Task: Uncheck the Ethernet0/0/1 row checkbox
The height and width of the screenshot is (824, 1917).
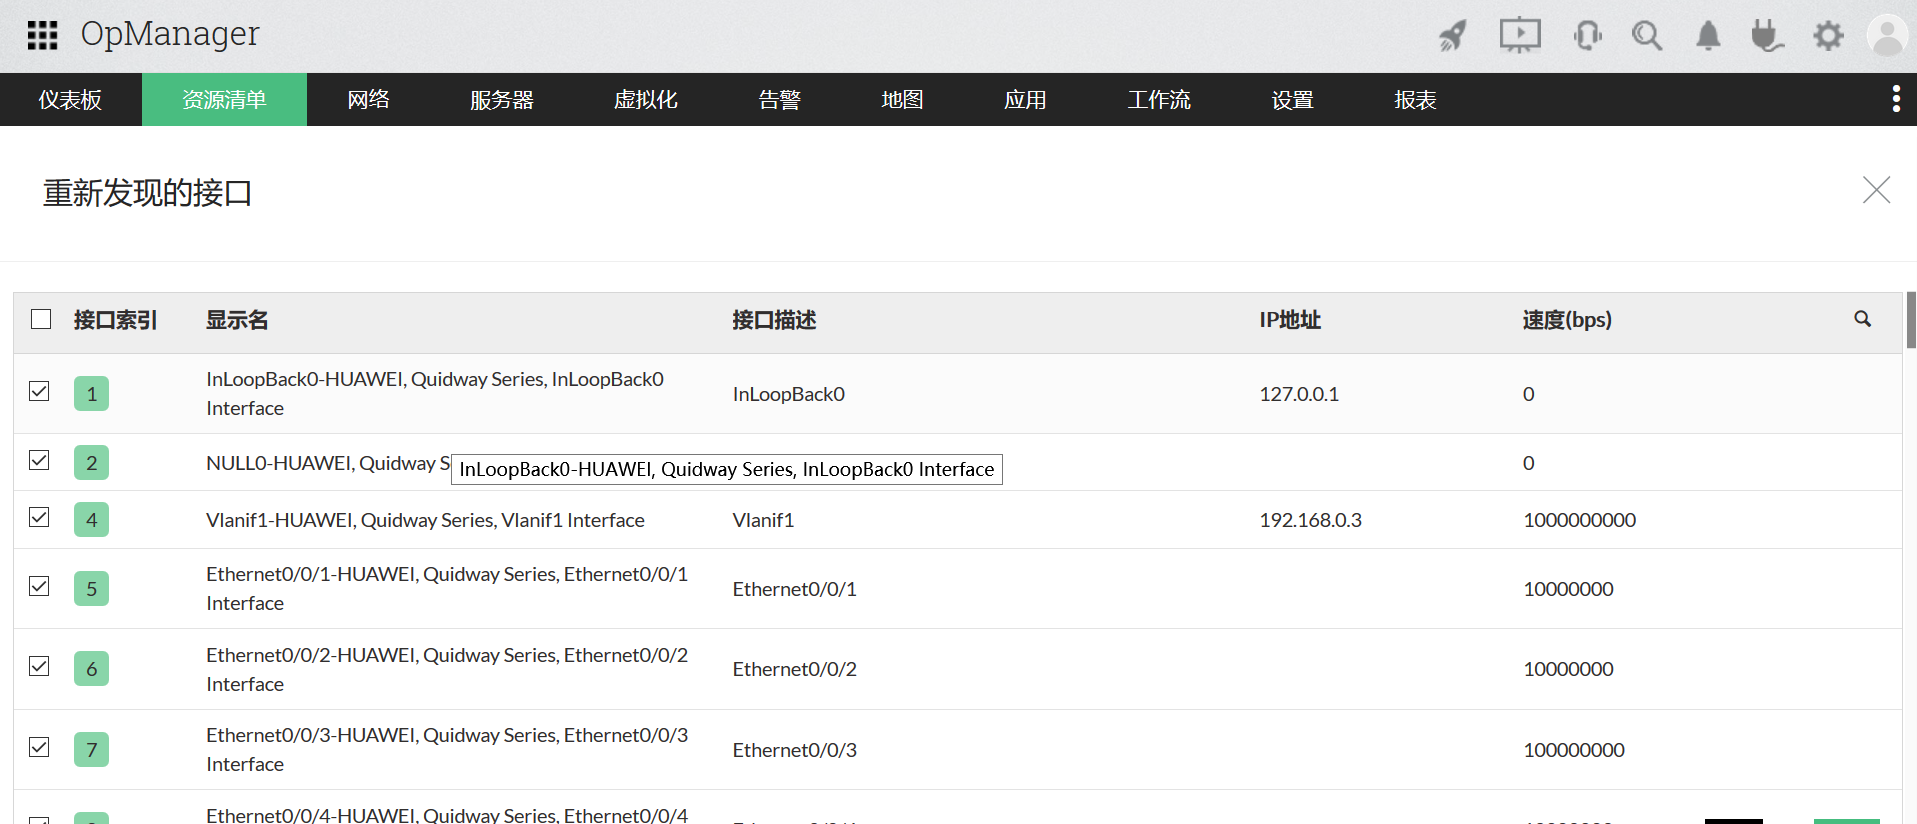Action: [39, 586]
